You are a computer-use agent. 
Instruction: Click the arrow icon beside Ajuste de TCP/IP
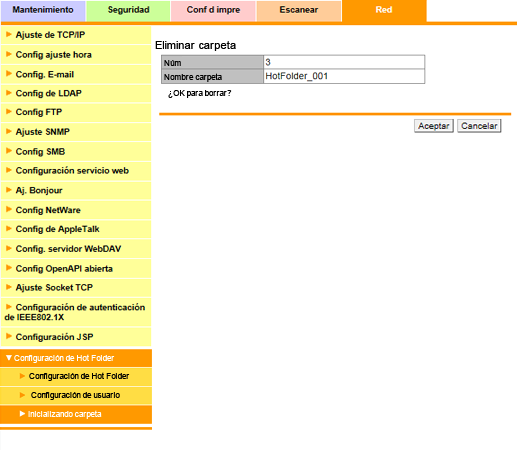pyautogui.click(x=9, y=34)
